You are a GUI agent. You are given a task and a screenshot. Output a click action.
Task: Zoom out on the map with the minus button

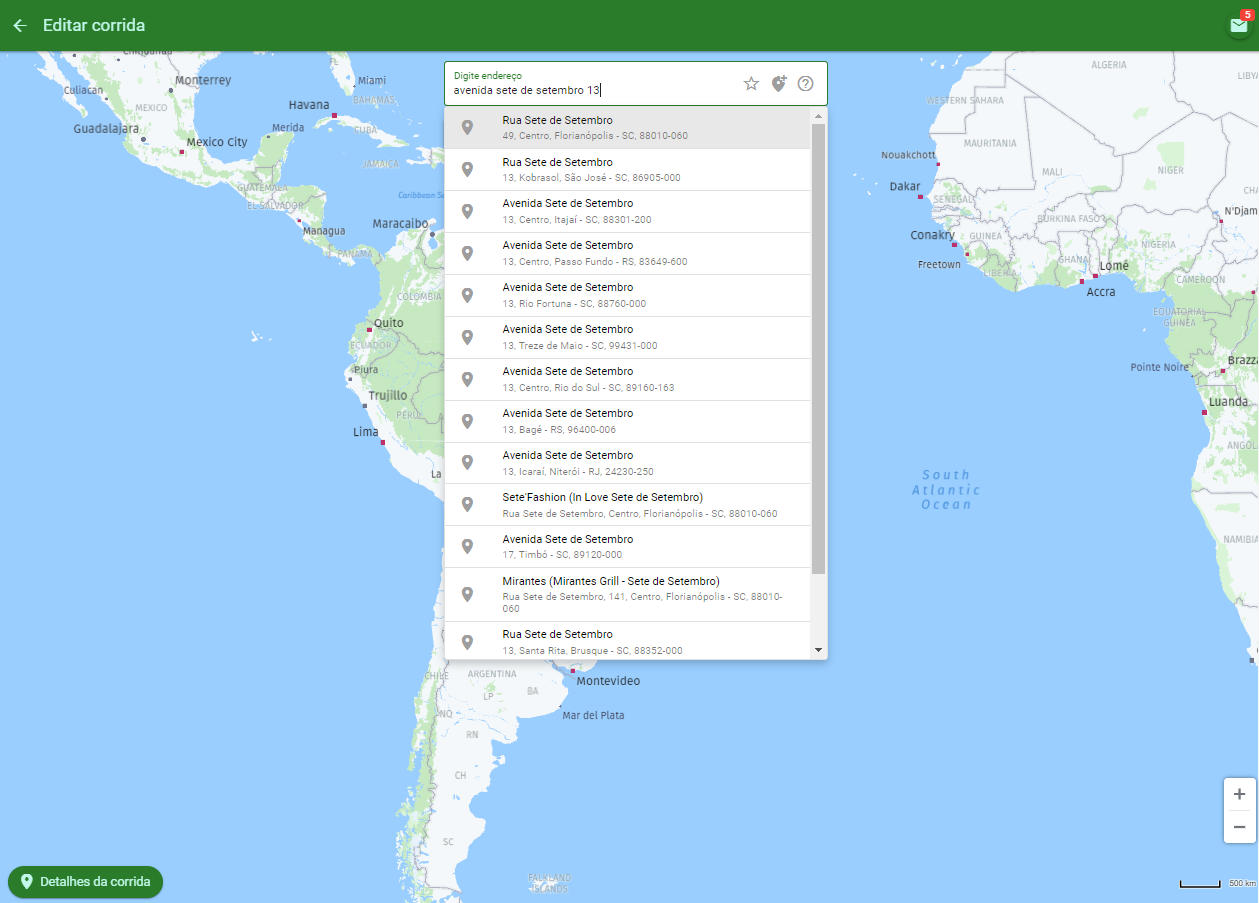(1239, 827)
